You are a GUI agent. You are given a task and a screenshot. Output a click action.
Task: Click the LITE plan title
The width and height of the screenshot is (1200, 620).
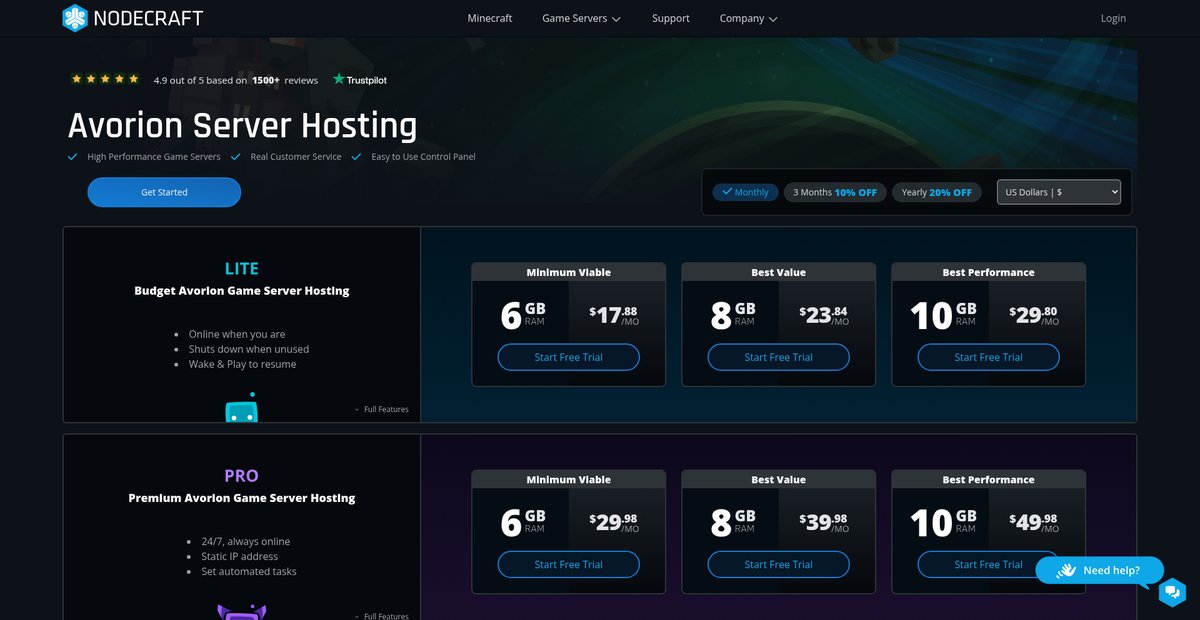point(242,269)
